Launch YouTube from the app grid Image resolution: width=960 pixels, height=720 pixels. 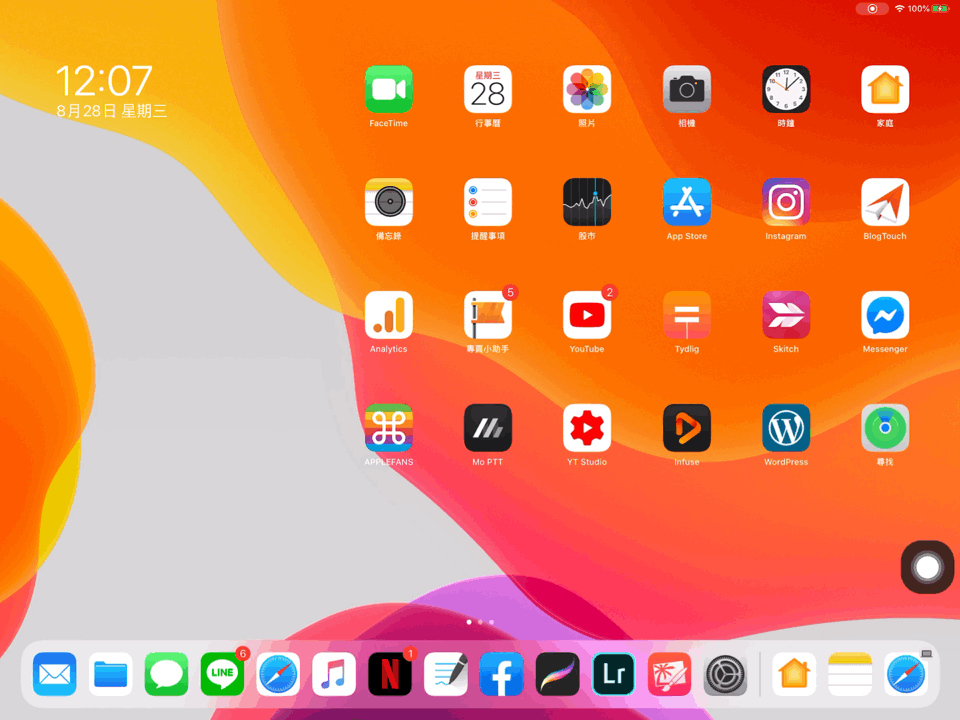click(x=587, y=315)
